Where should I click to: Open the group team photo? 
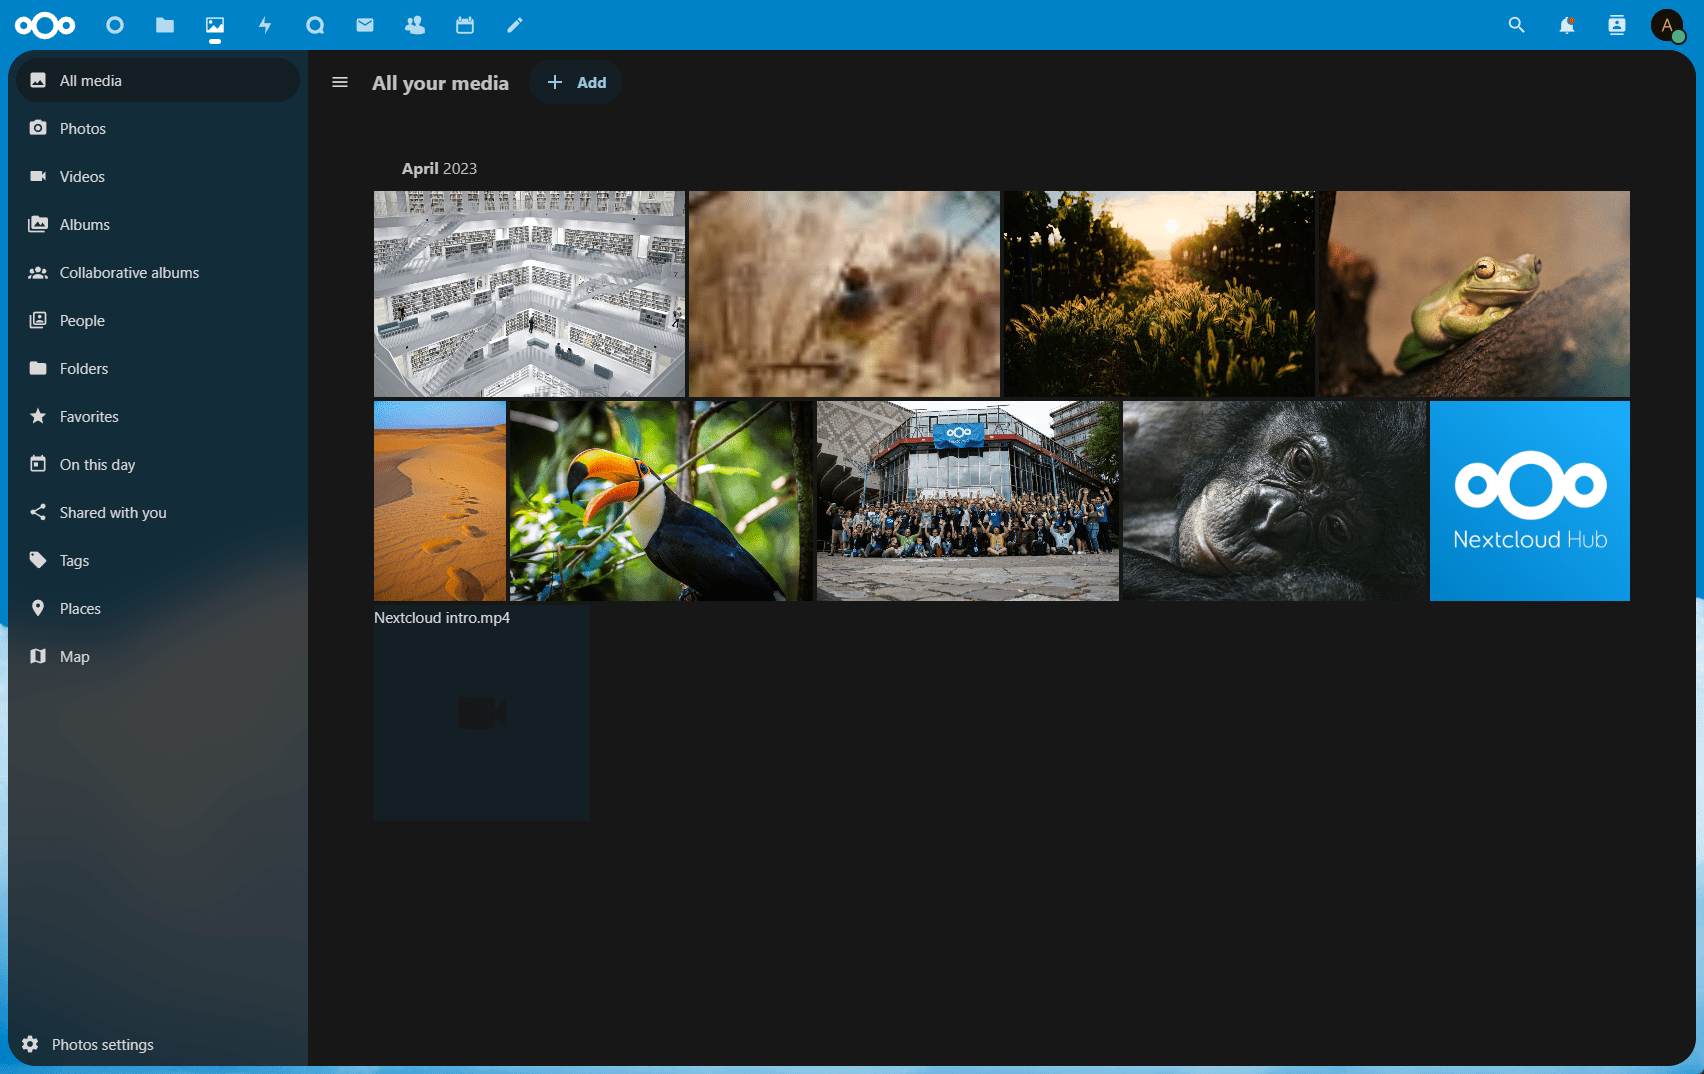968,501
